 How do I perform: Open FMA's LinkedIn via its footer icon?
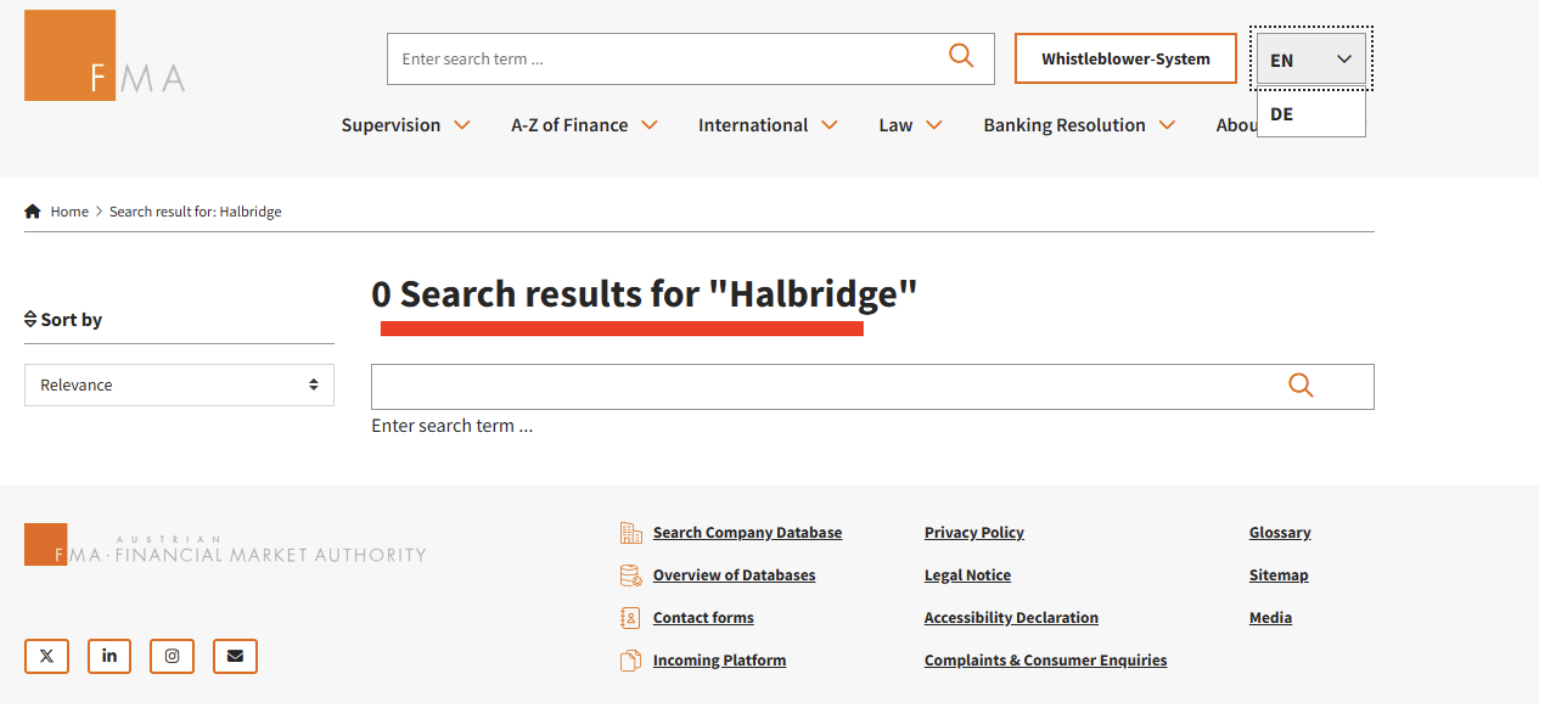pos(109,656)
